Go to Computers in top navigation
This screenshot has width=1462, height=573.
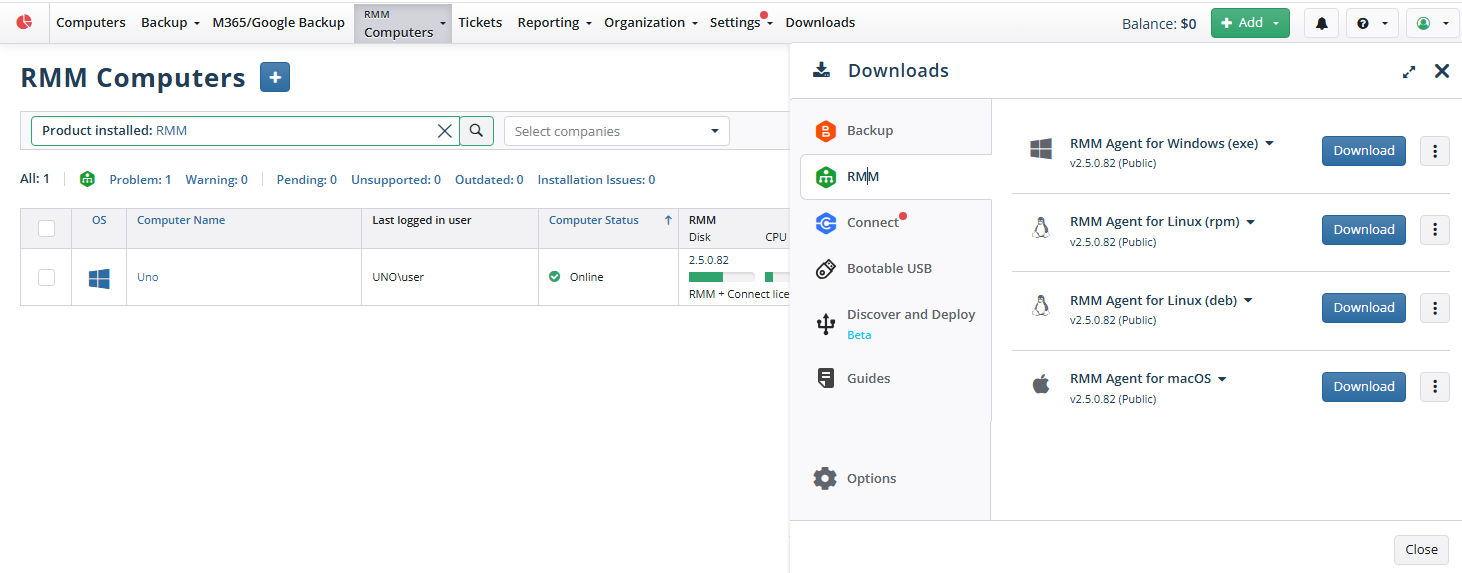click(91, 23)
